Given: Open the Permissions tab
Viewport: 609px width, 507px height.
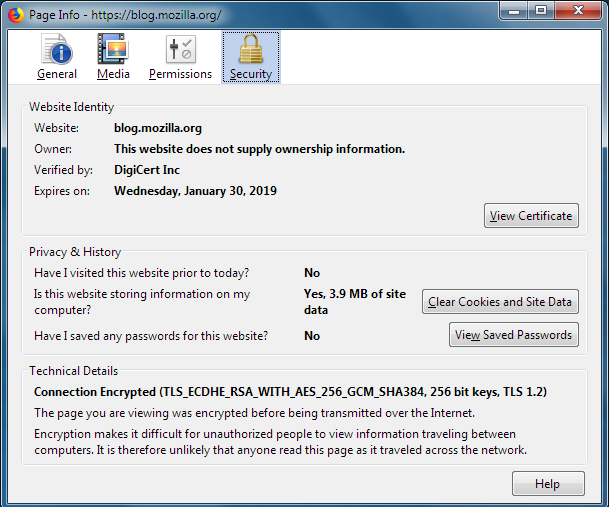Looking at the screenshot, I should pos(180,57).
